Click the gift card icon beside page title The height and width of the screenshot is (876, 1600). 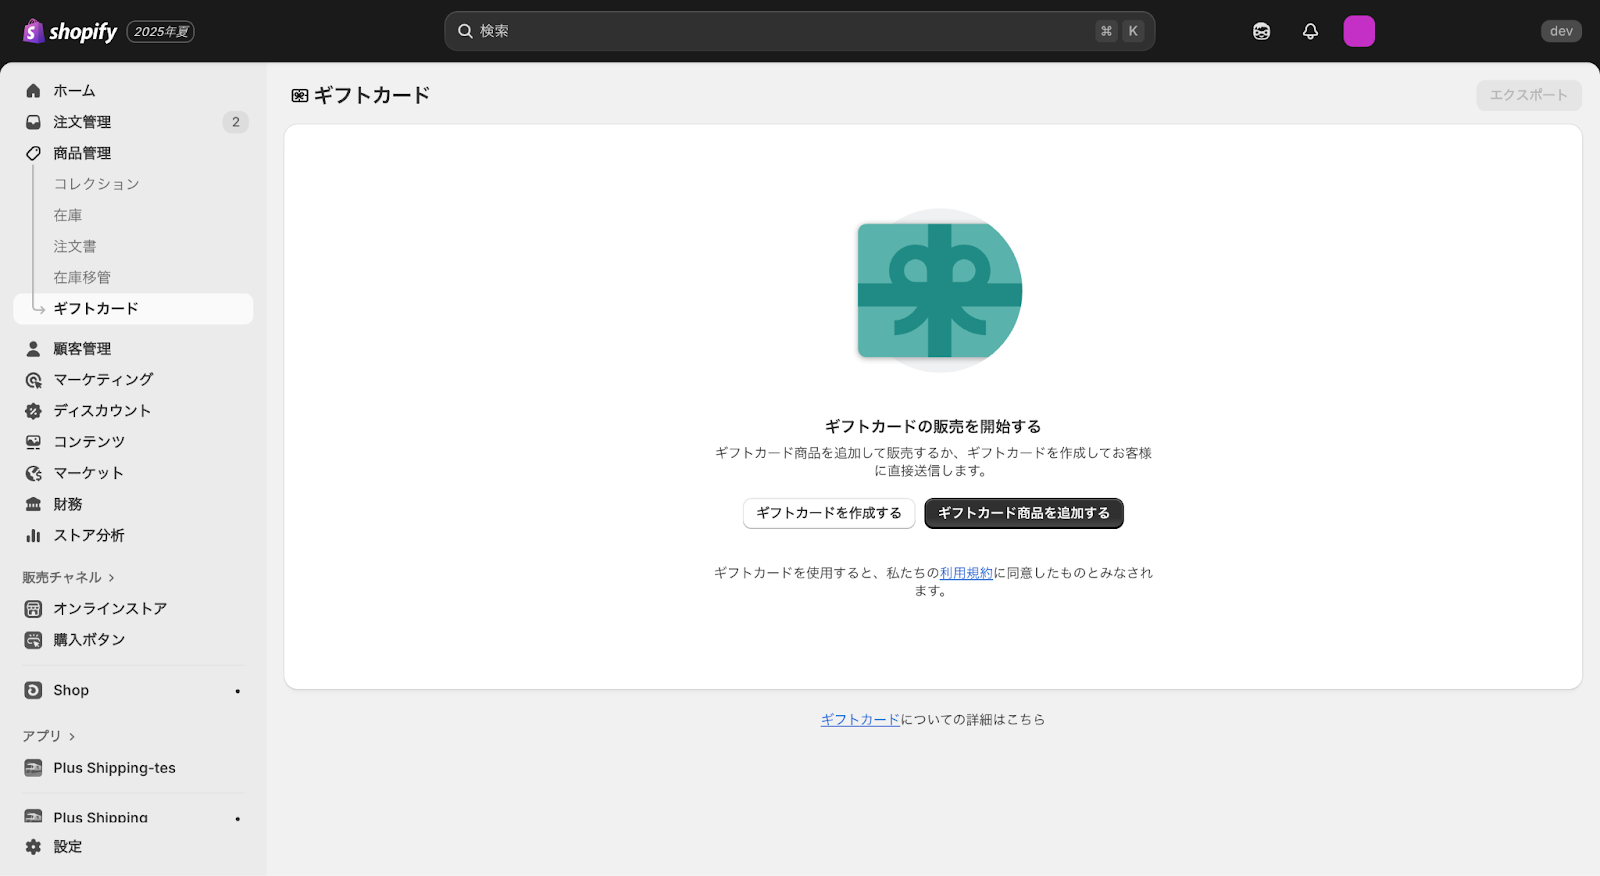(x=300, y=96)
